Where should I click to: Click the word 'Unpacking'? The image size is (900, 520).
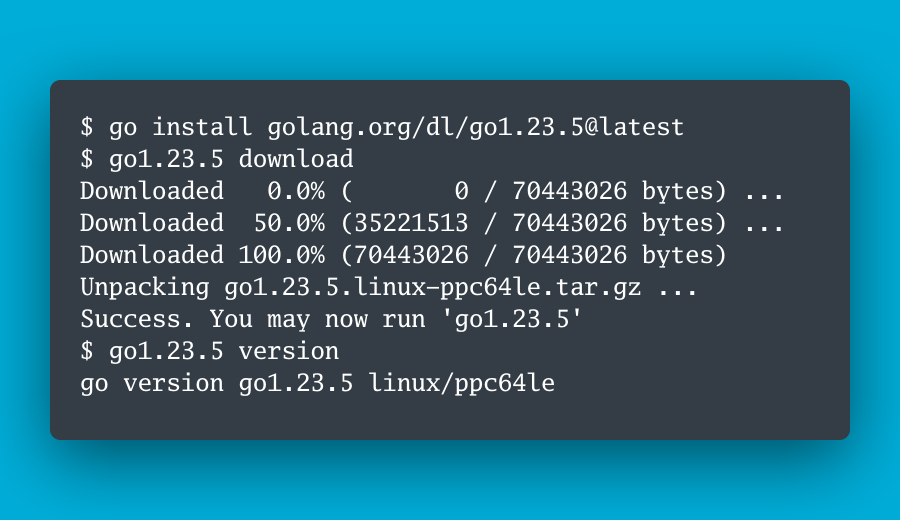pos(145,287)
